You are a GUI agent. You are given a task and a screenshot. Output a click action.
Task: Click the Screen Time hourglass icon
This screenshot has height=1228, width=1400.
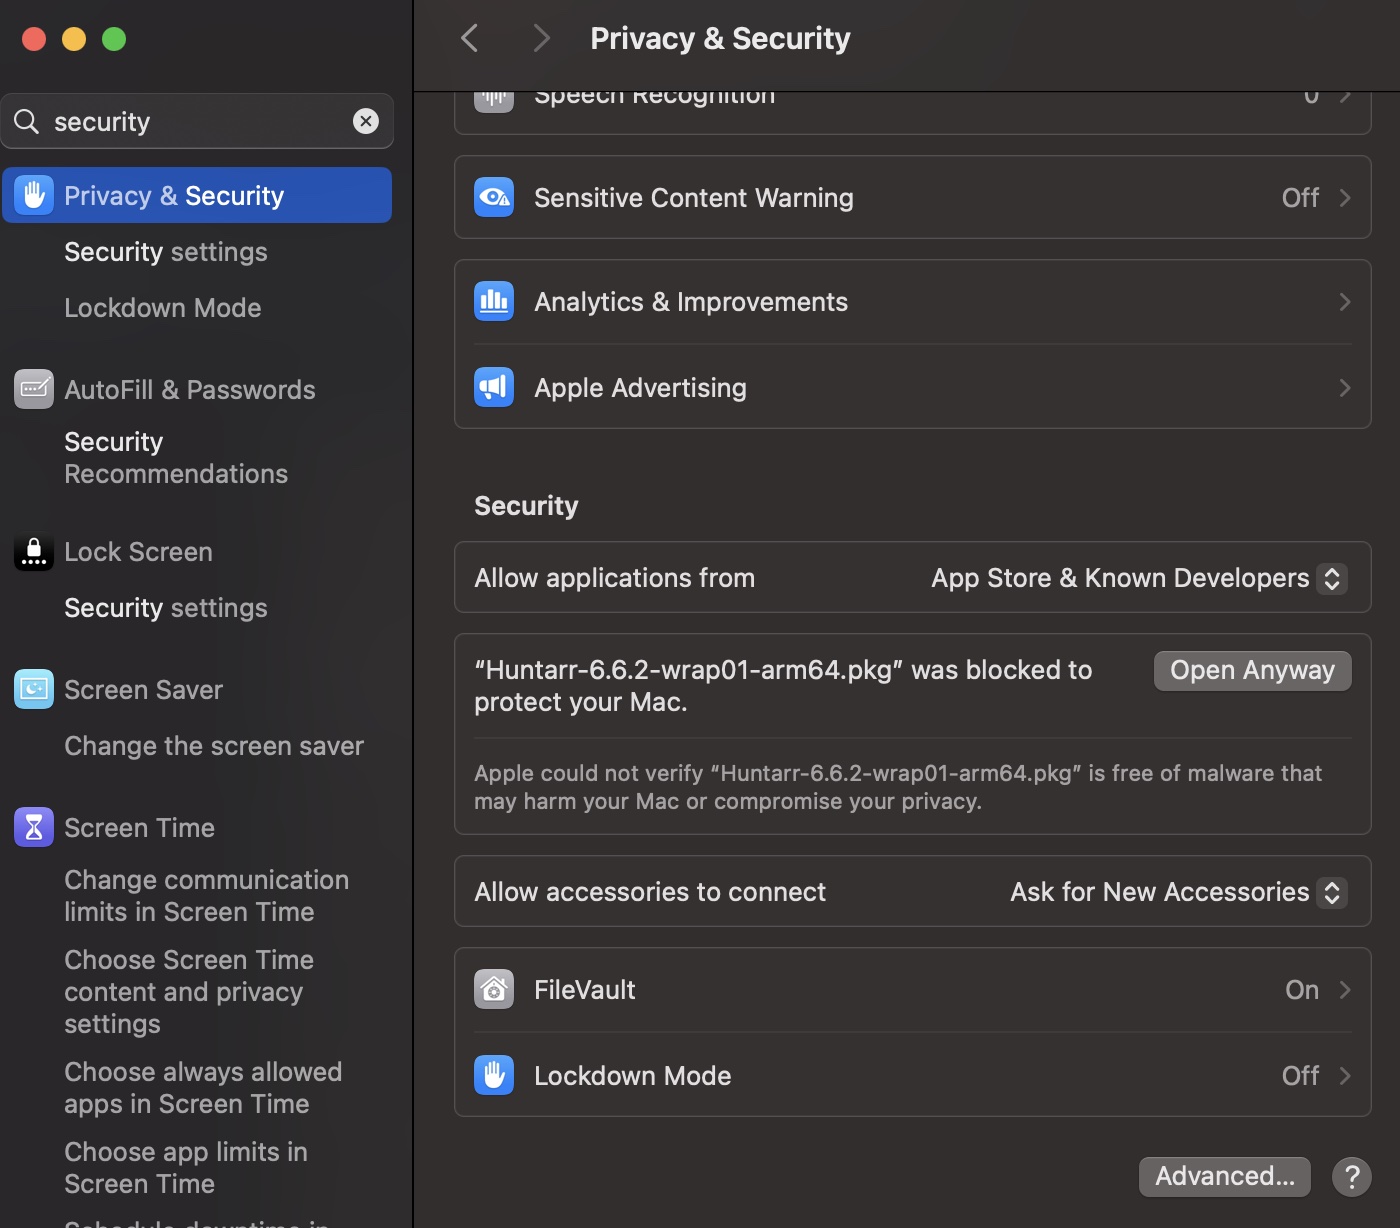tap(34, 827)
